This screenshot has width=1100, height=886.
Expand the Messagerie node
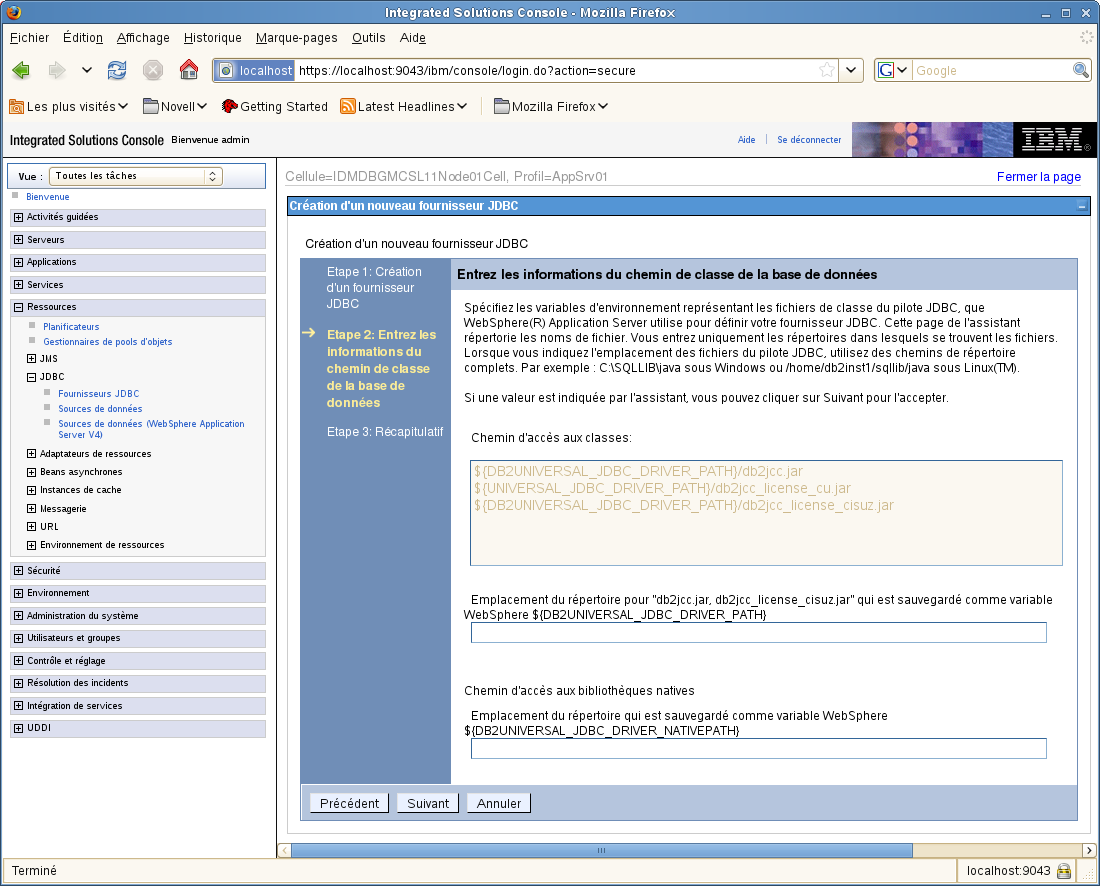coord(31,509)
